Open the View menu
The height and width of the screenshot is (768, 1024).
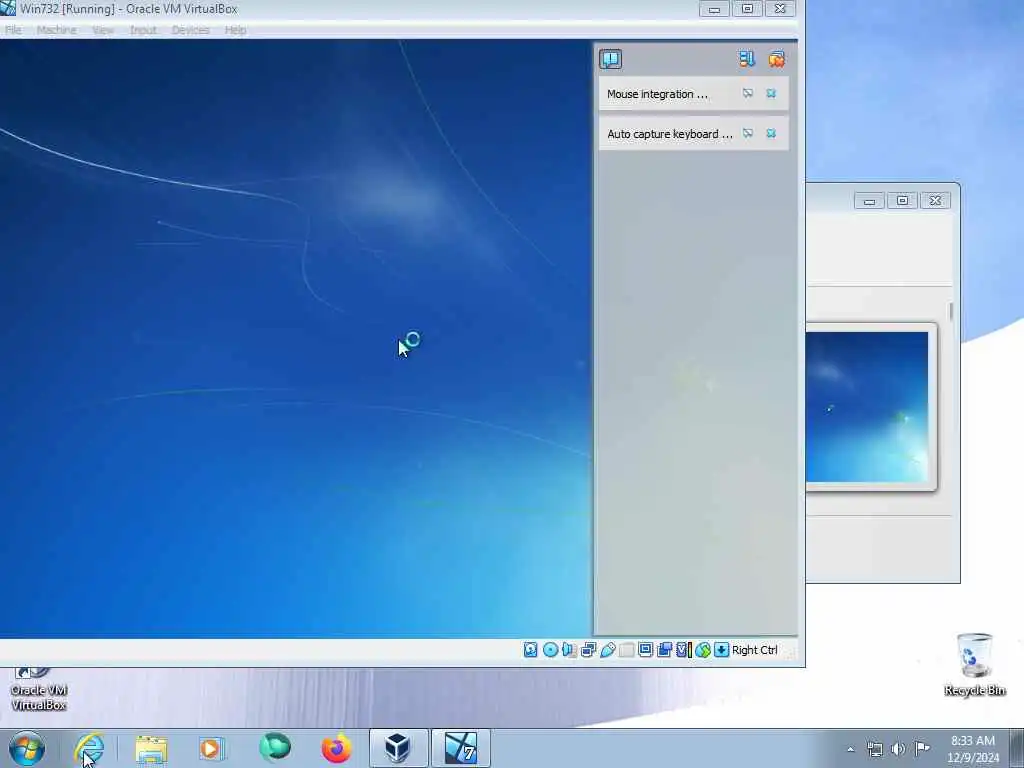point(103,30)
